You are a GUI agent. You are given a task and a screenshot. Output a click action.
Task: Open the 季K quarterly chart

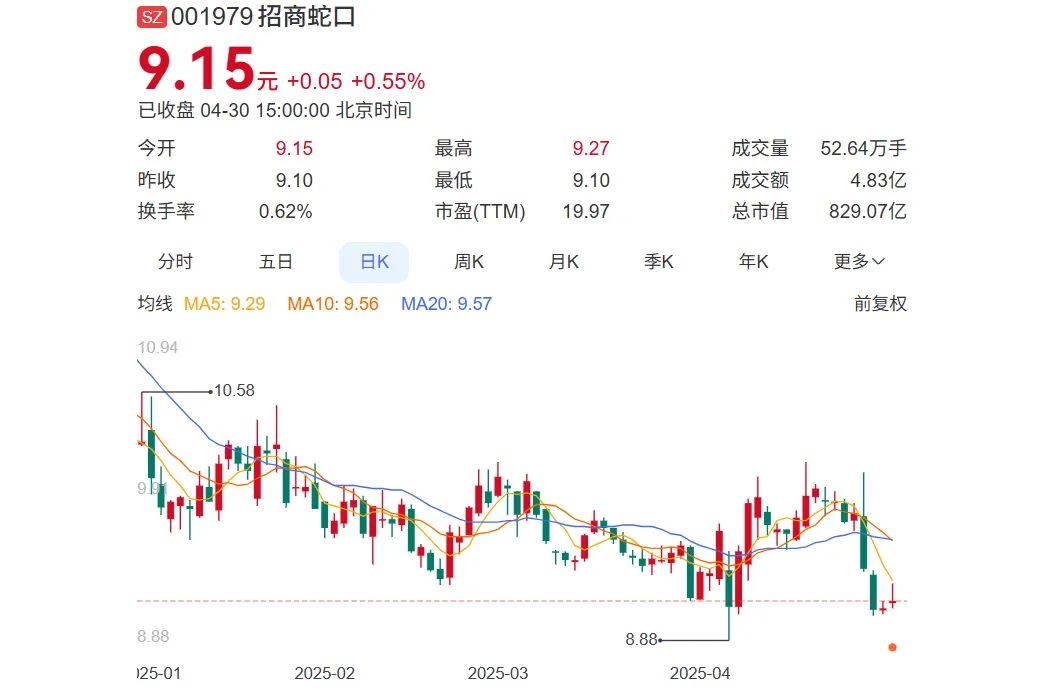(x=659, y=262)
